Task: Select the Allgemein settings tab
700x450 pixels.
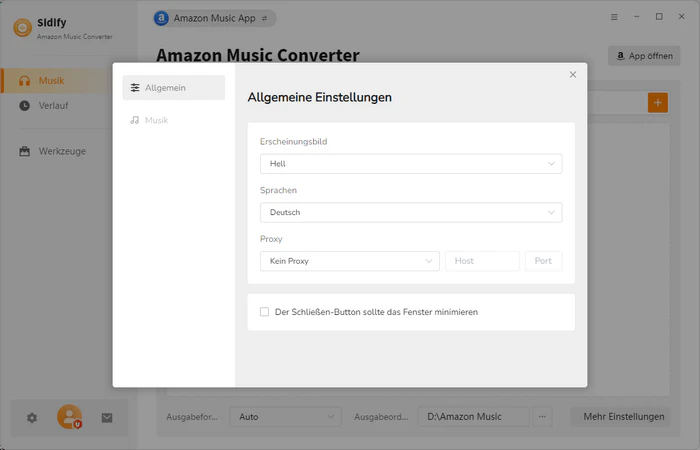Action: [174, 88]
